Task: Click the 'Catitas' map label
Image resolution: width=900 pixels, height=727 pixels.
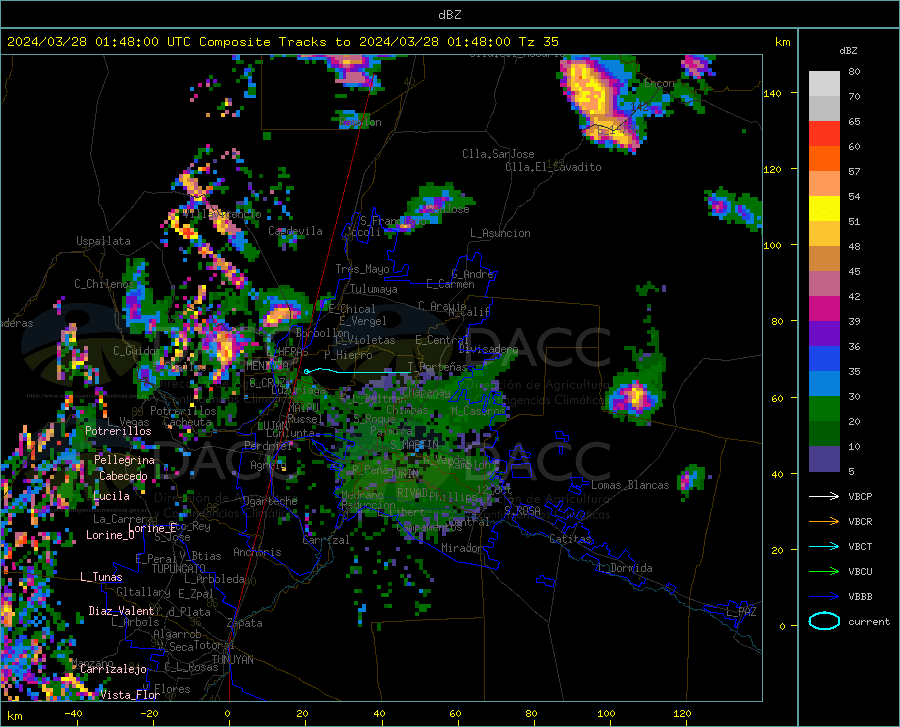Action: point(570,539)
